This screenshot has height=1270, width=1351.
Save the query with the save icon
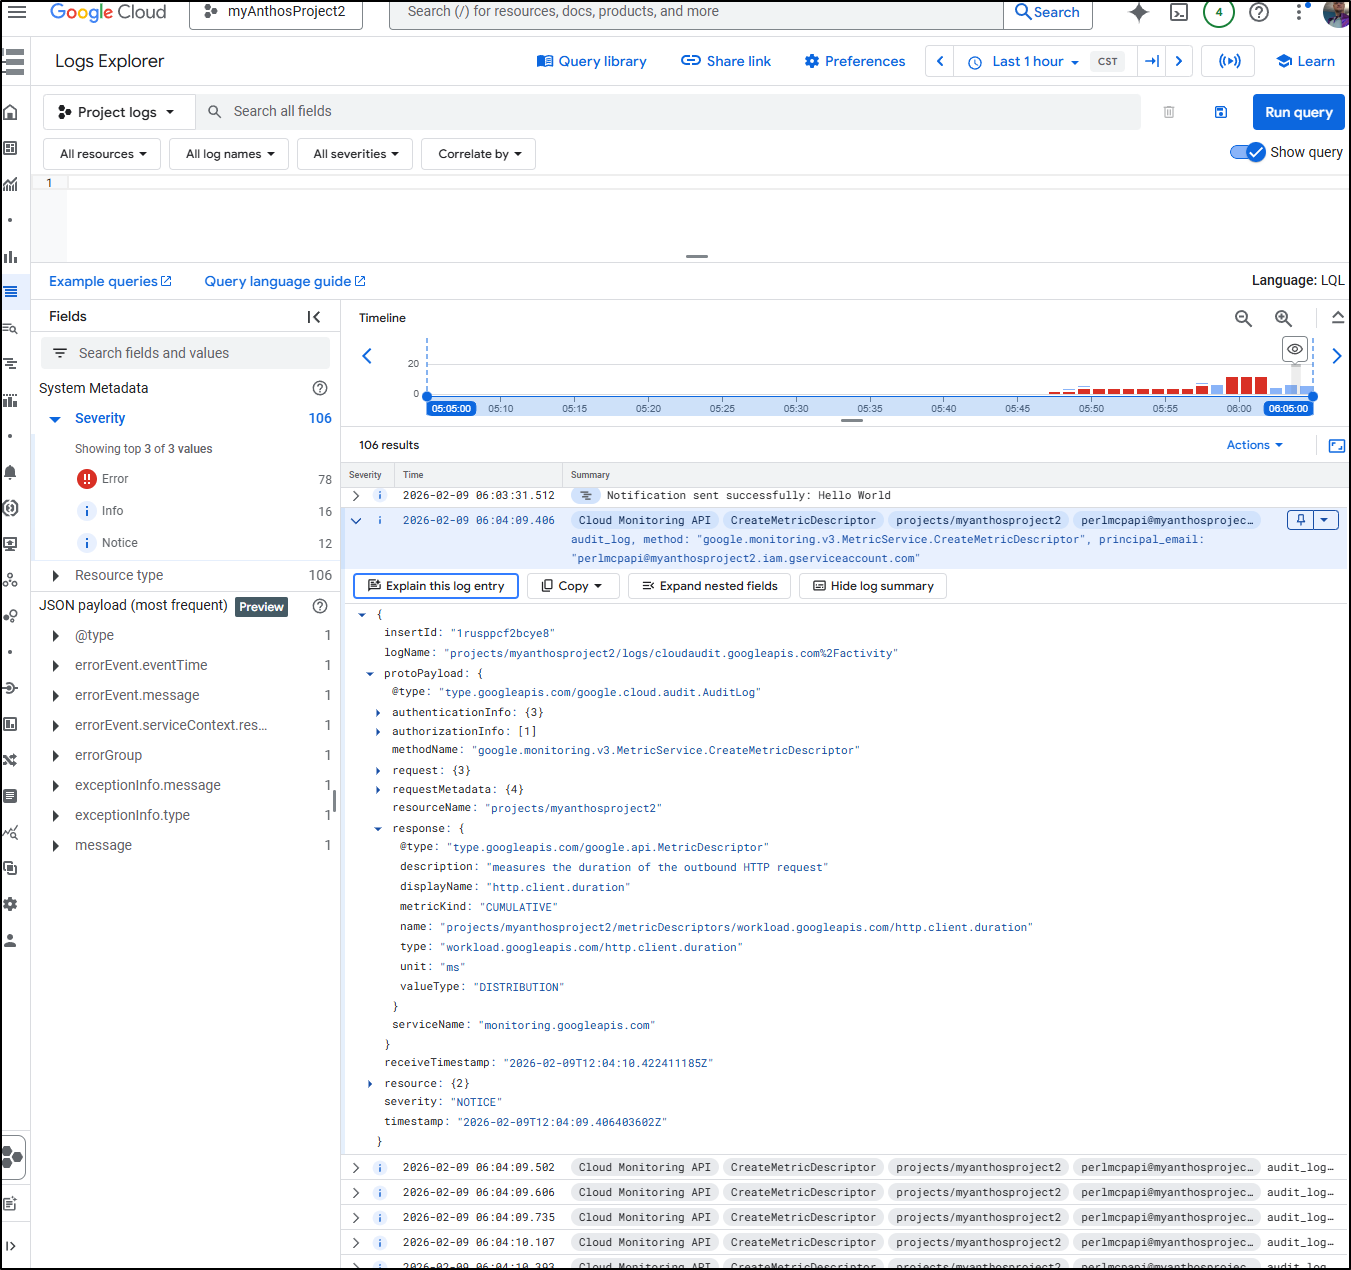(x=1220, y=112)
